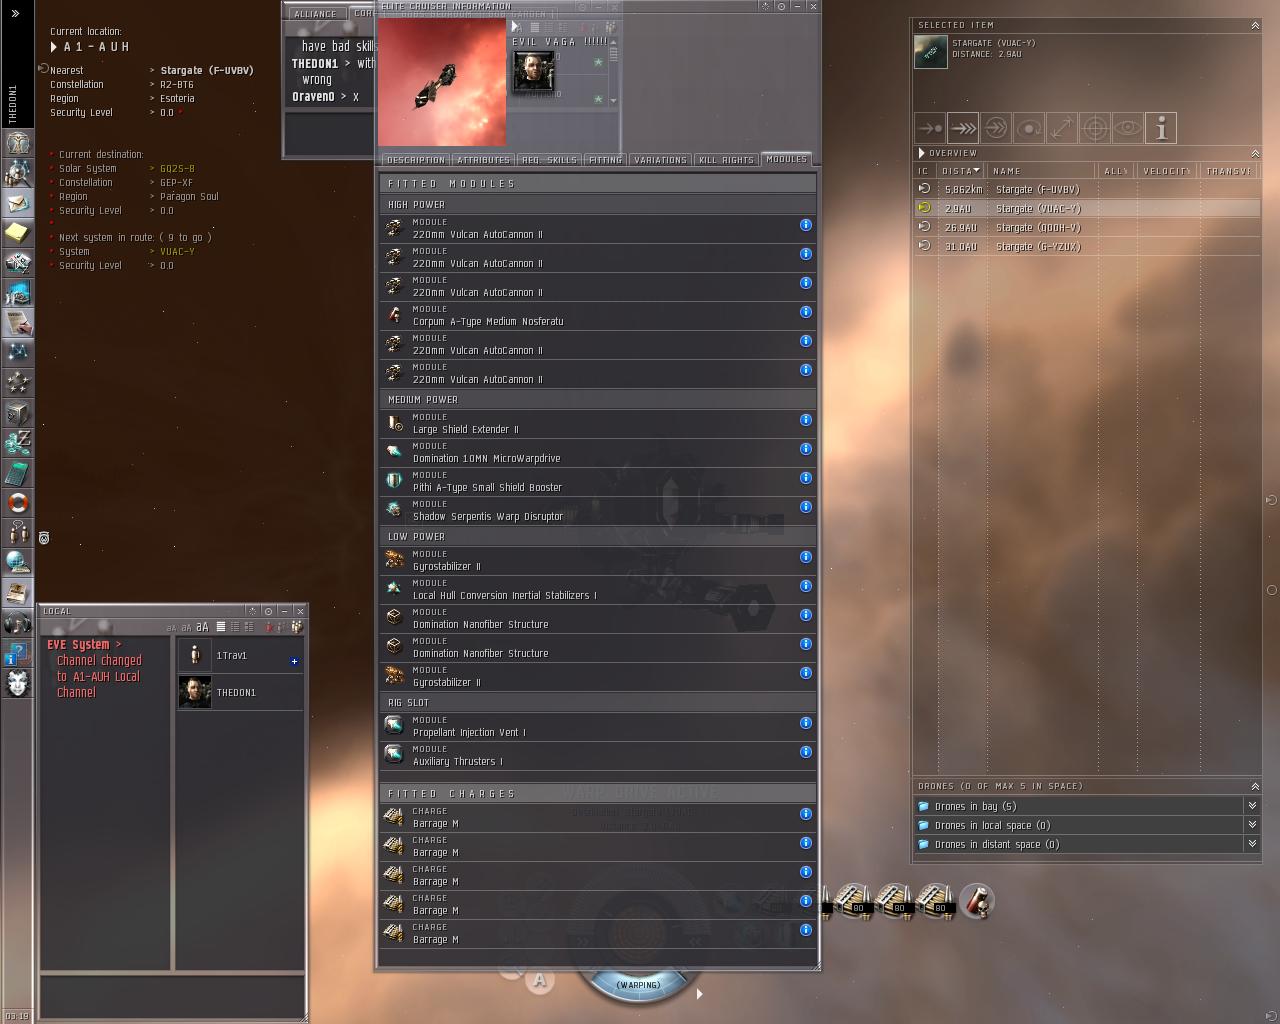Click the Align To selected item button
1280x1024 pixels.
(x=930, y=128)
